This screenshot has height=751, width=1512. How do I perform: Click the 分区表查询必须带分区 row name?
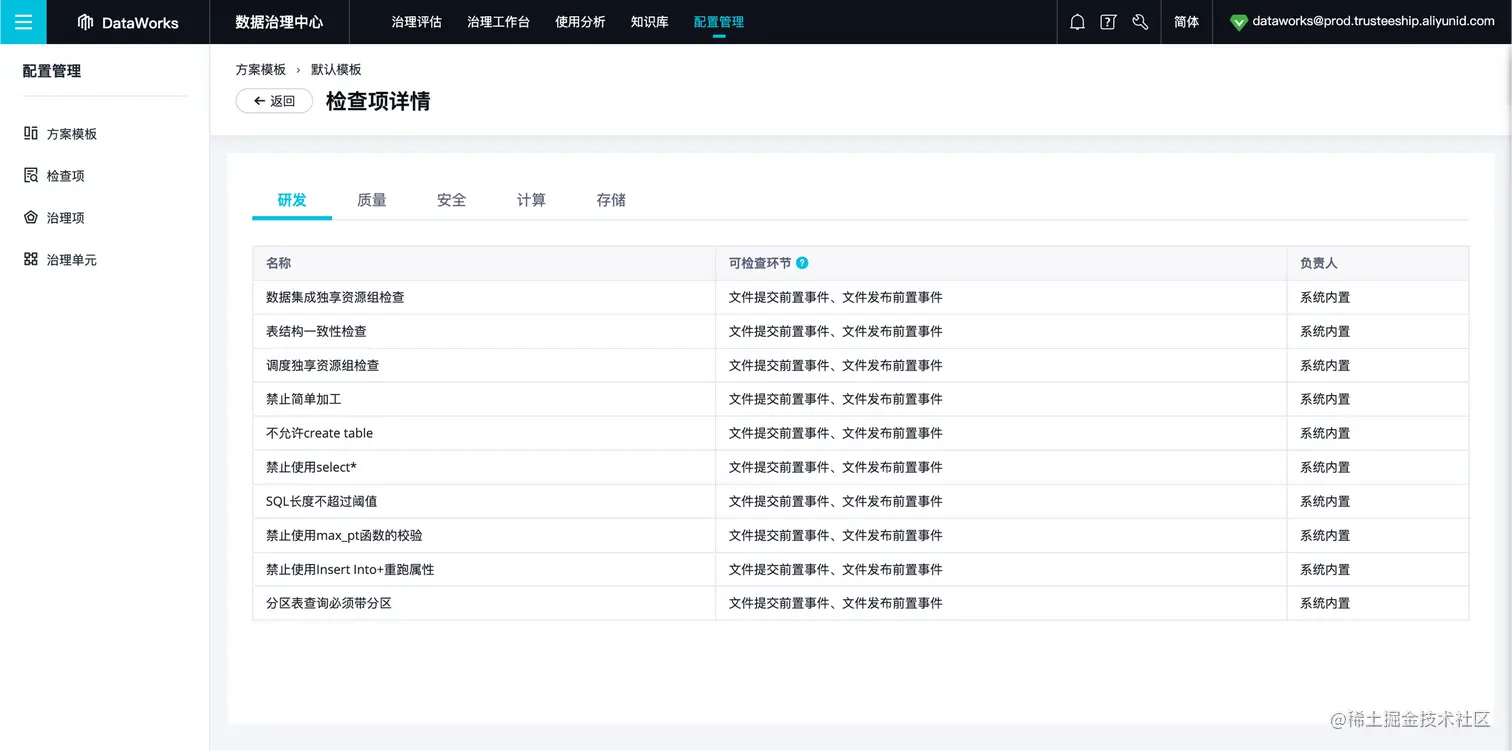click(329, 603)
